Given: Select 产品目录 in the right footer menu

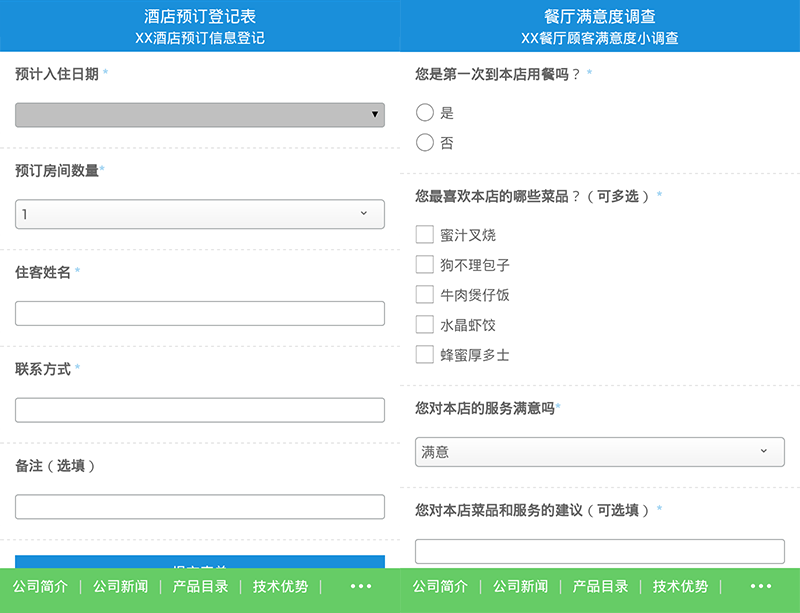Looking at the screenshot, I should click(x=600, y=587).
